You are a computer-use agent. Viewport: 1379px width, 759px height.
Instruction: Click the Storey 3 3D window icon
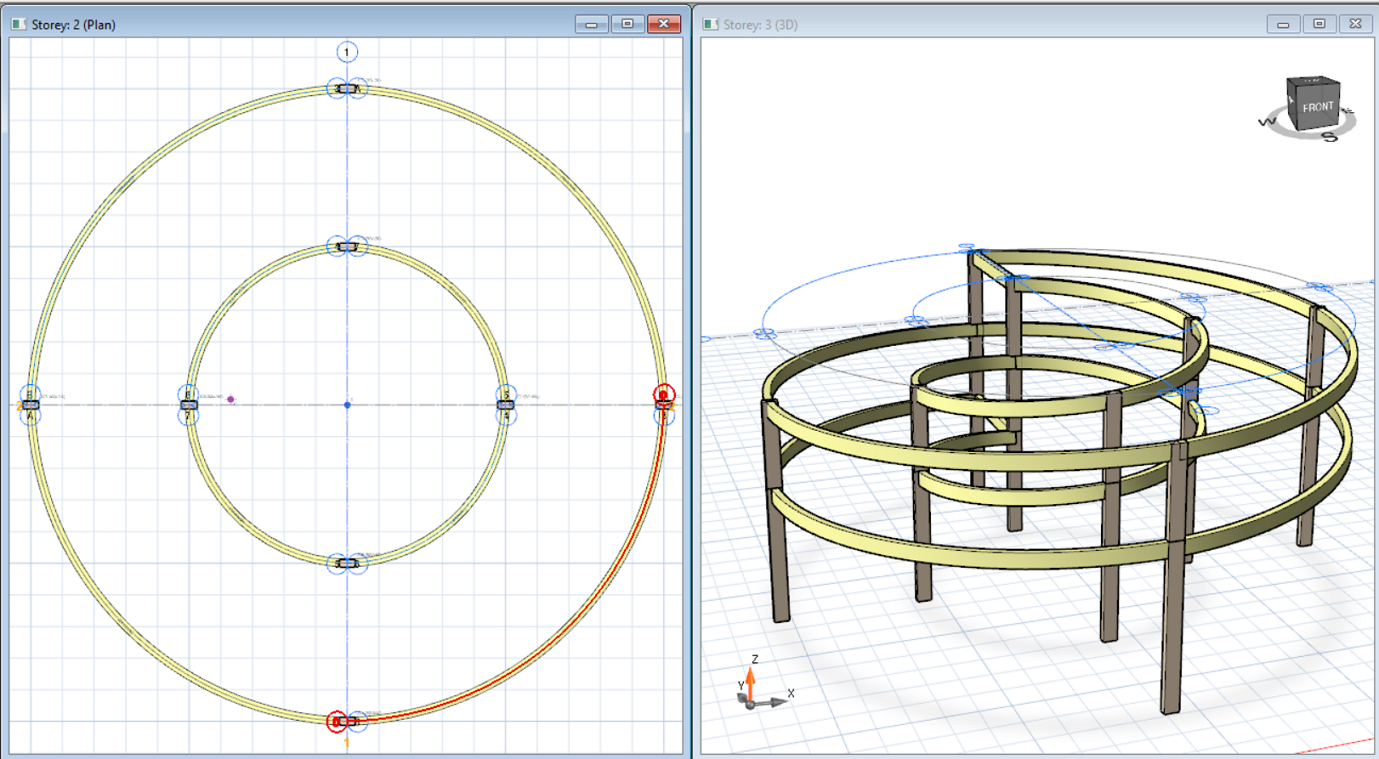[711, 24]
